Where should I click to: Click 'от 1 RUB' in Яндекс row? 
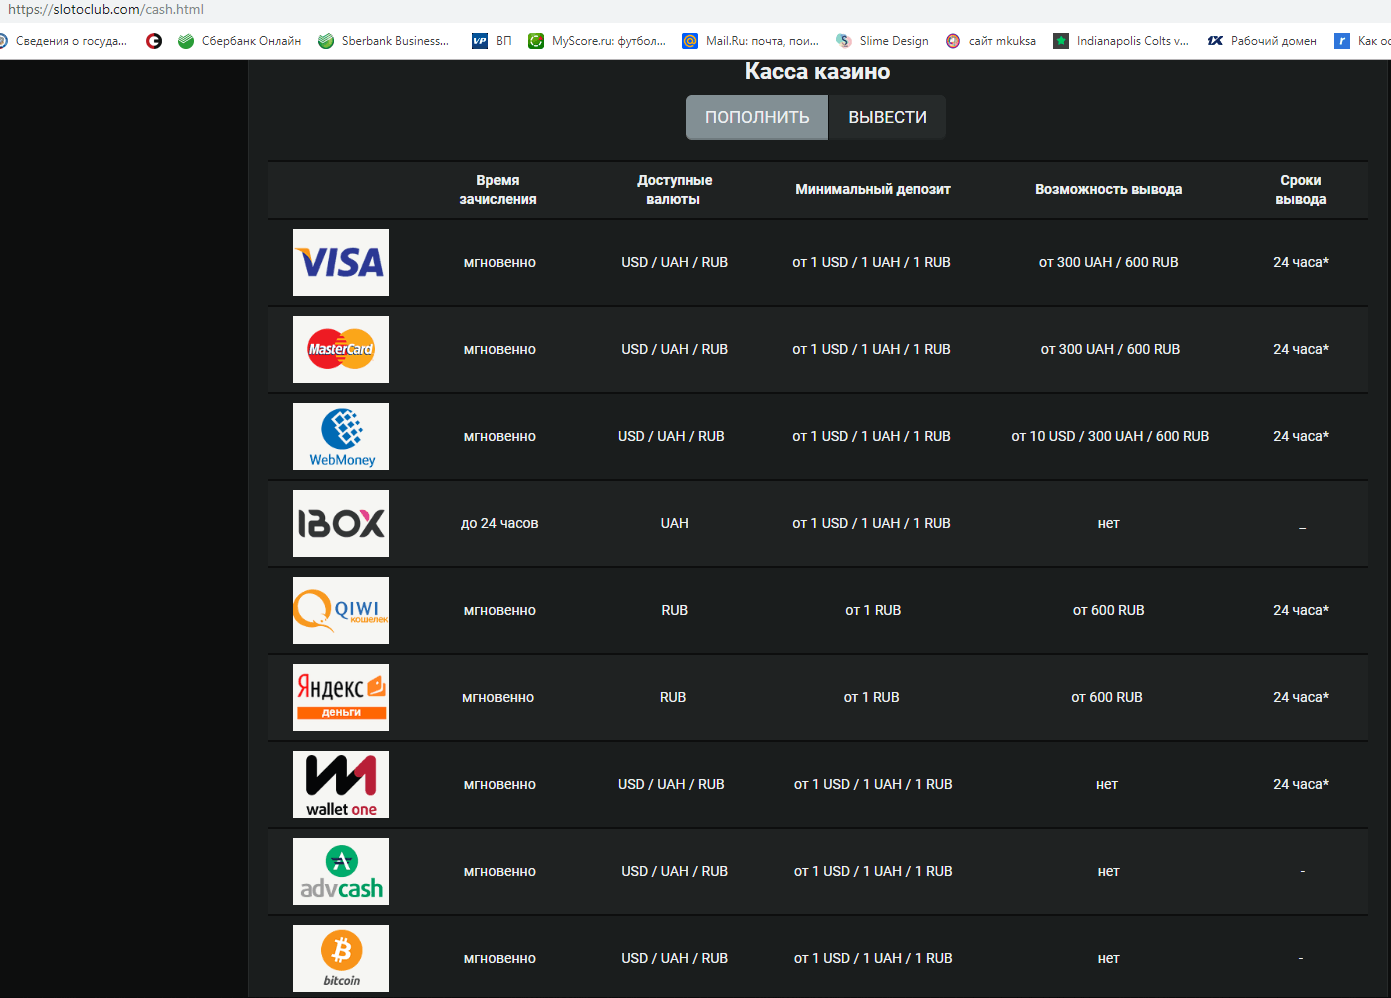click(x=871, y=697)
